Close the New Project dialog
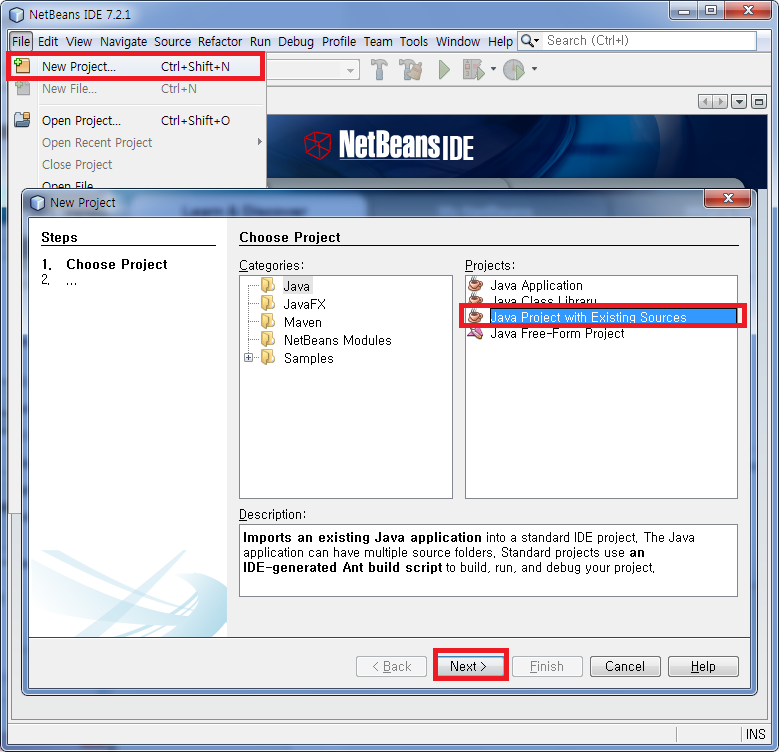This screenshot has height=752, width=779. (728, 198)
